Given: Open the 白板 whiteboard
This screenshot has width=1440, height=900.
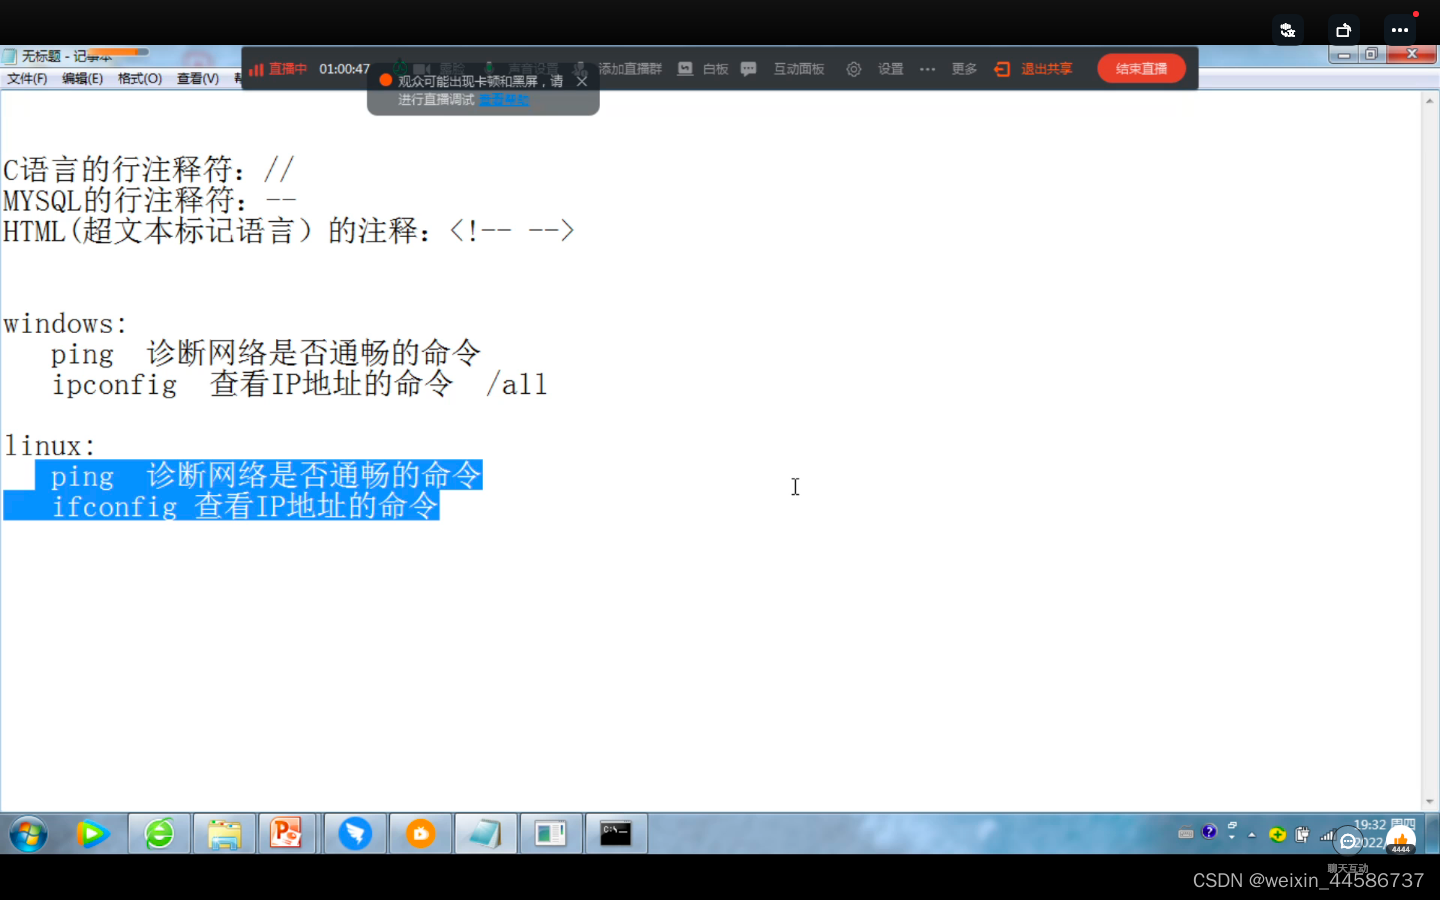Looking at the screenshot, I should (715, 69).
